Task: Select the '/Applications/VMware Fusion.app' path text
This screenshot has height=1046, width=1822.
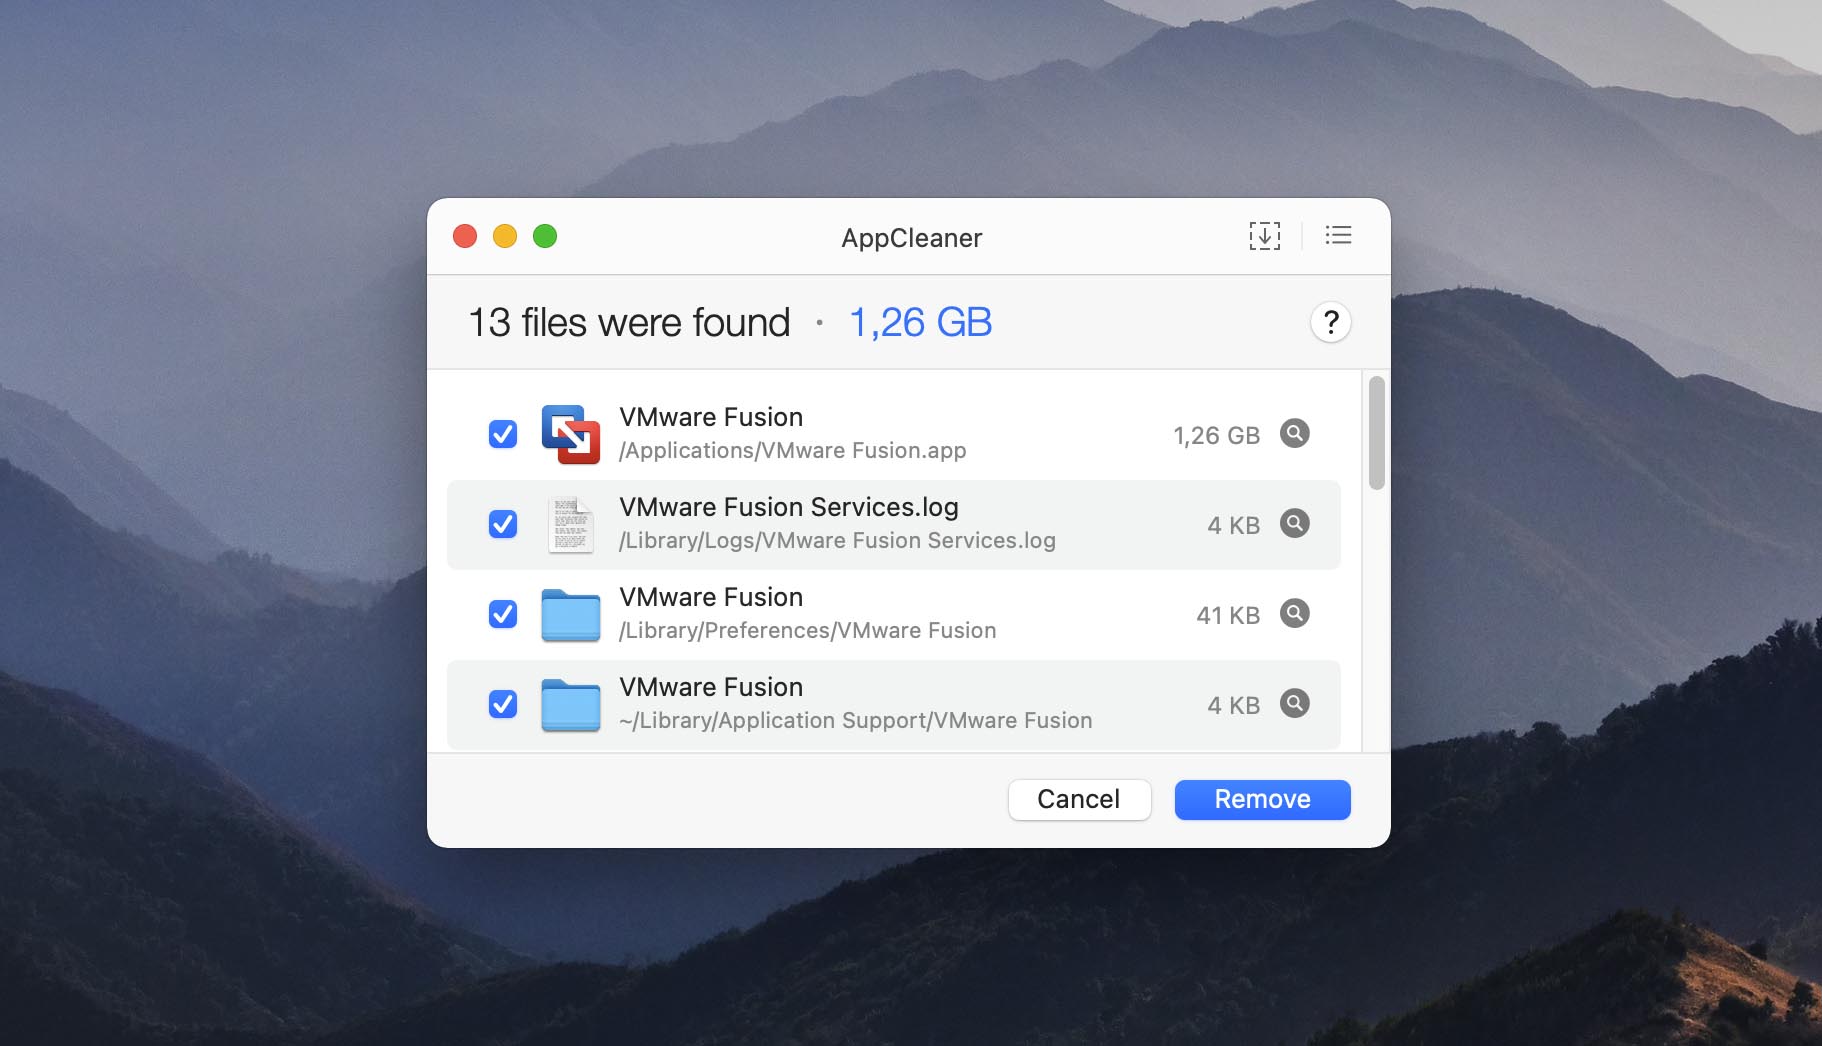Action: [x=792, y=451]
